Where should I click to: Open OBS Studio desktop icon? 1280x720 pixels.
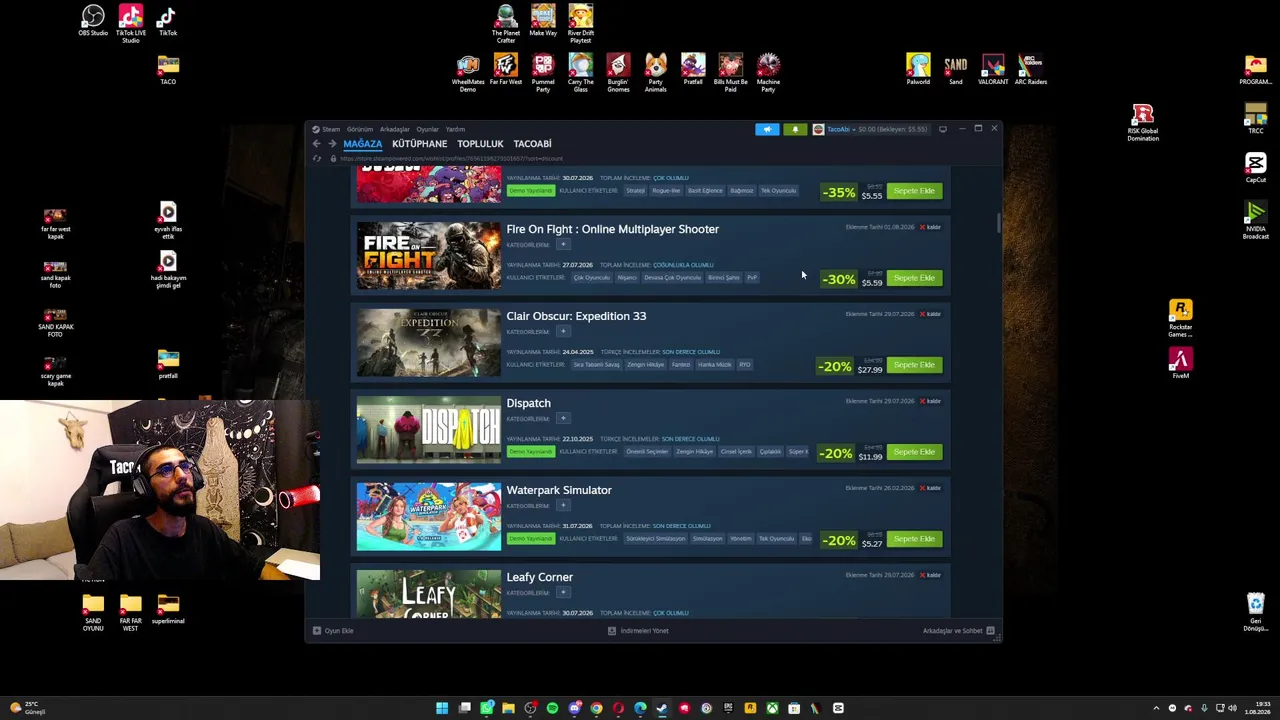pos(93,21)
